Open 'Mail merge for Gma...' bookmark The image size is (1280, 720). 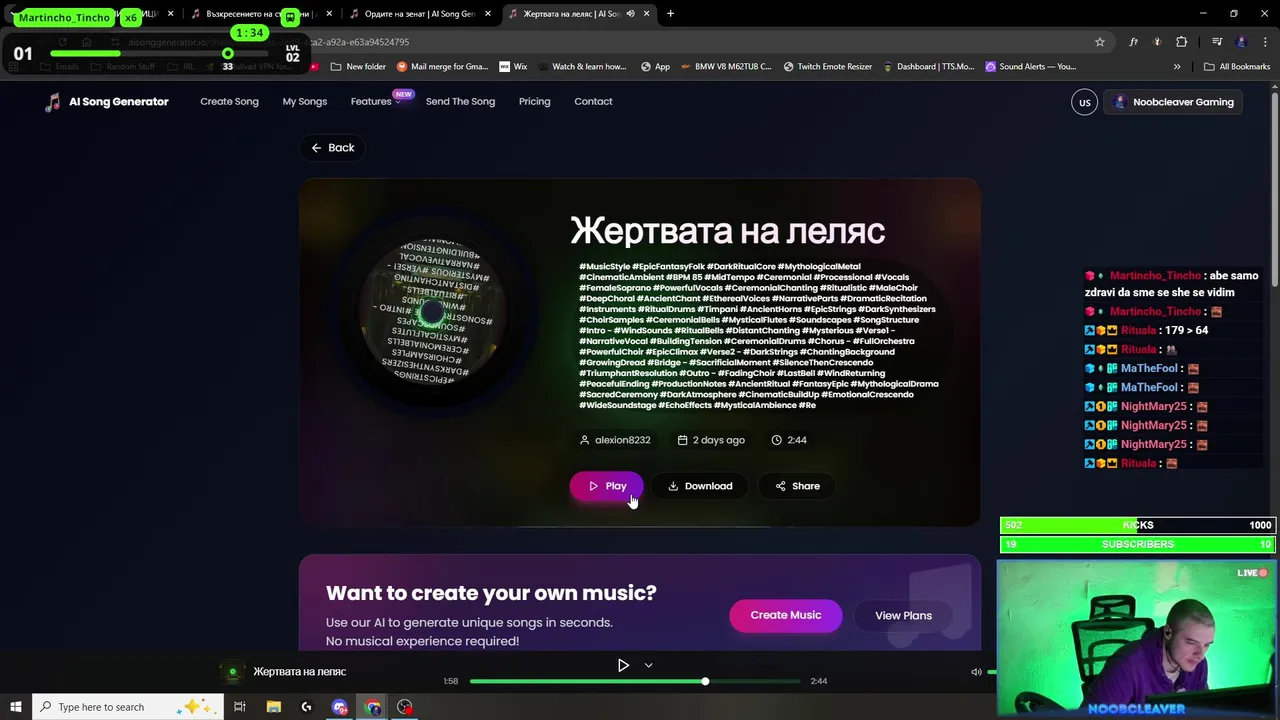click(442, 67)
